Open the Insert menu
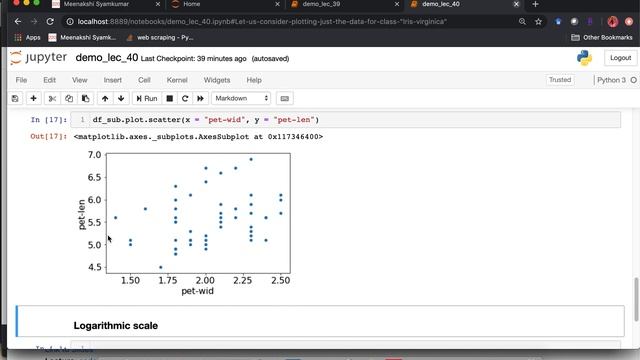640x360 pixels. pos(113,80)
